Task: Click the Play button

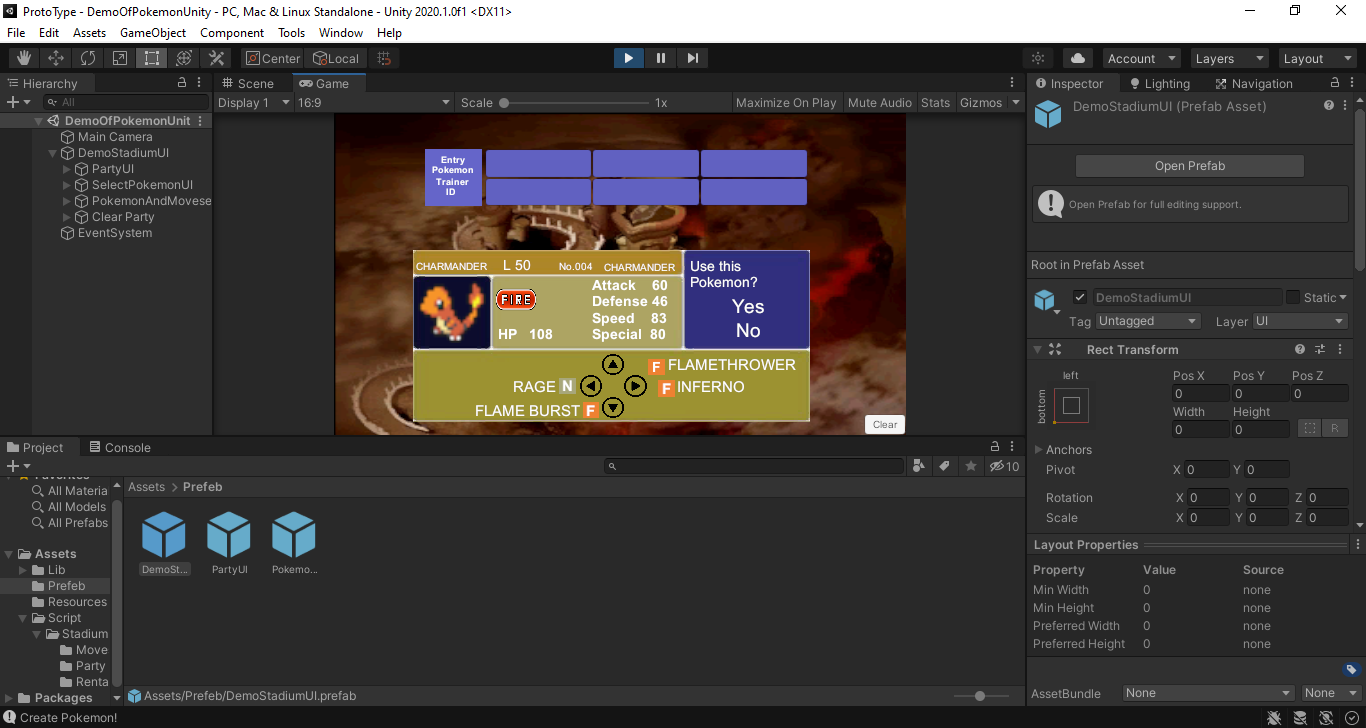Action: pyautogui.click(x=629, y=58)
